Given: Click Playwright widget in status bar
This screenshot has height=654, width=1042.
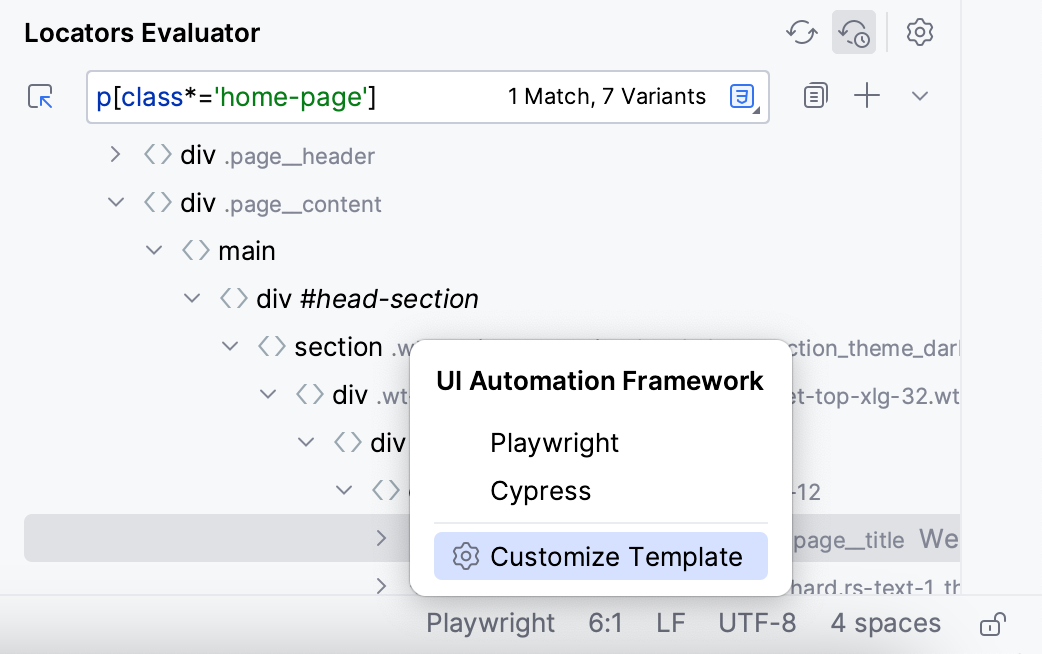Looking at the screenshot, I should click(x=490, y=623).
